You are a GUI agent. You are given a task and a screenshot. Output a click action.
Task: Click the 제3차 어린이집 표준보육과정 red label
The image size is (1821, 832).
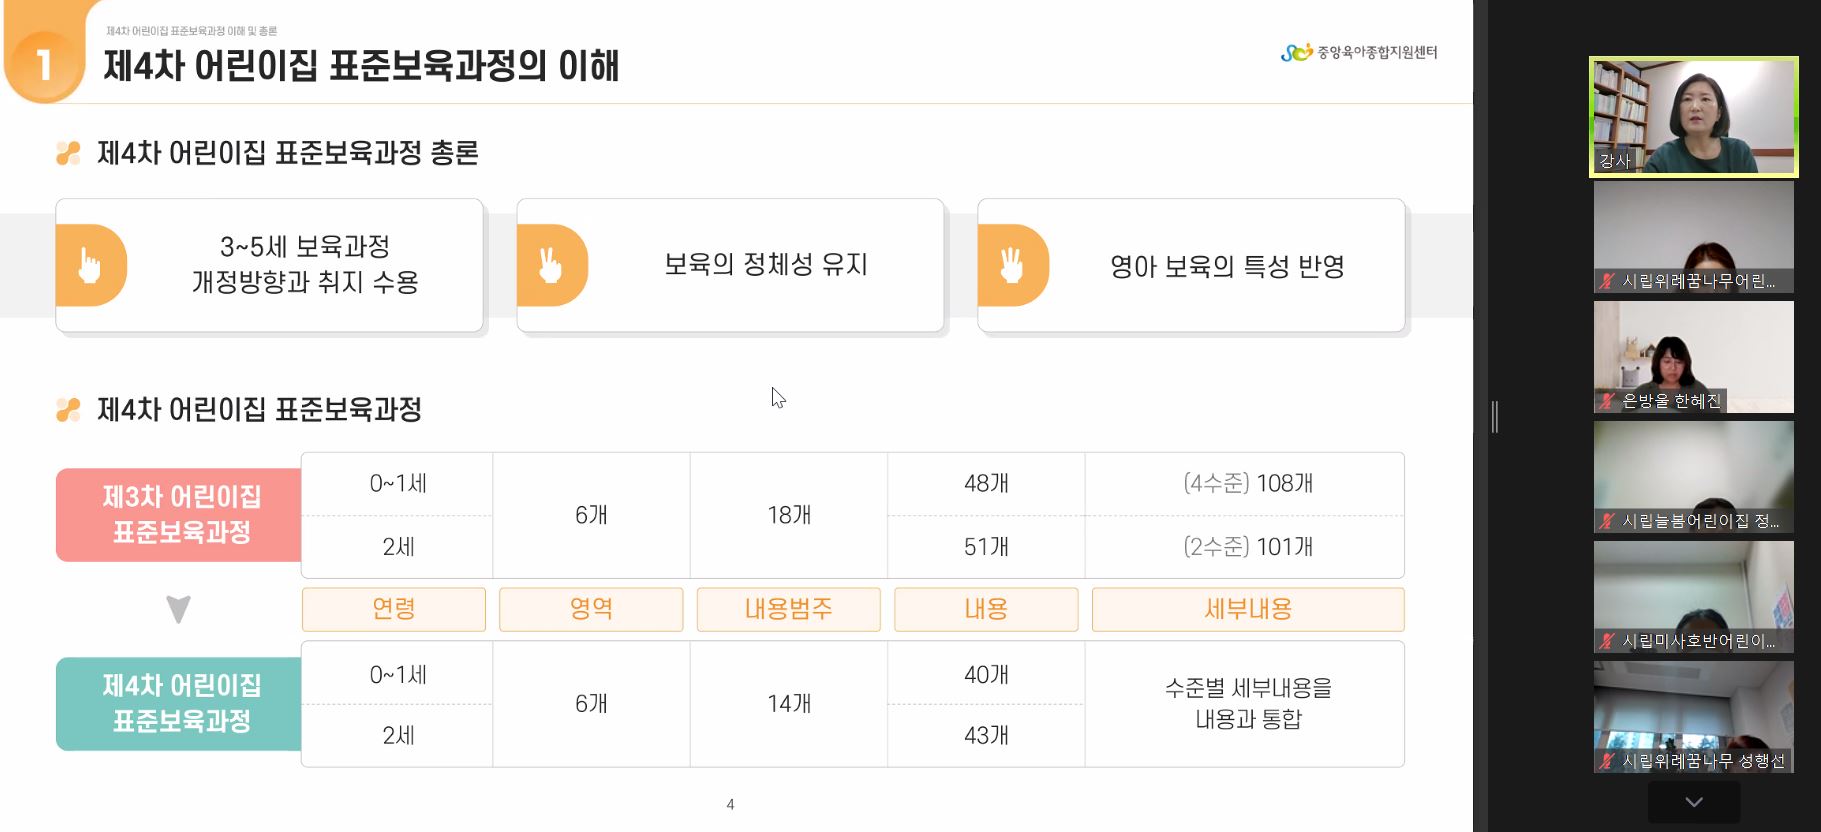(179, 515)
